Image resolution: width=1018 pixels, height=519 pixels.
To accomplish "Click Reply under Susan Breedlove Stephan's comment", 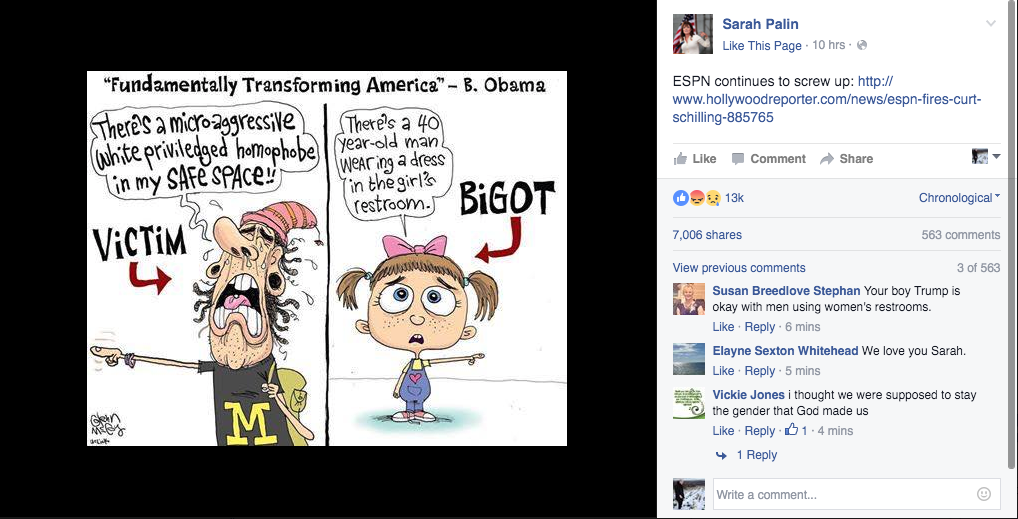I will pyautogui.click(x=760, y=327).
